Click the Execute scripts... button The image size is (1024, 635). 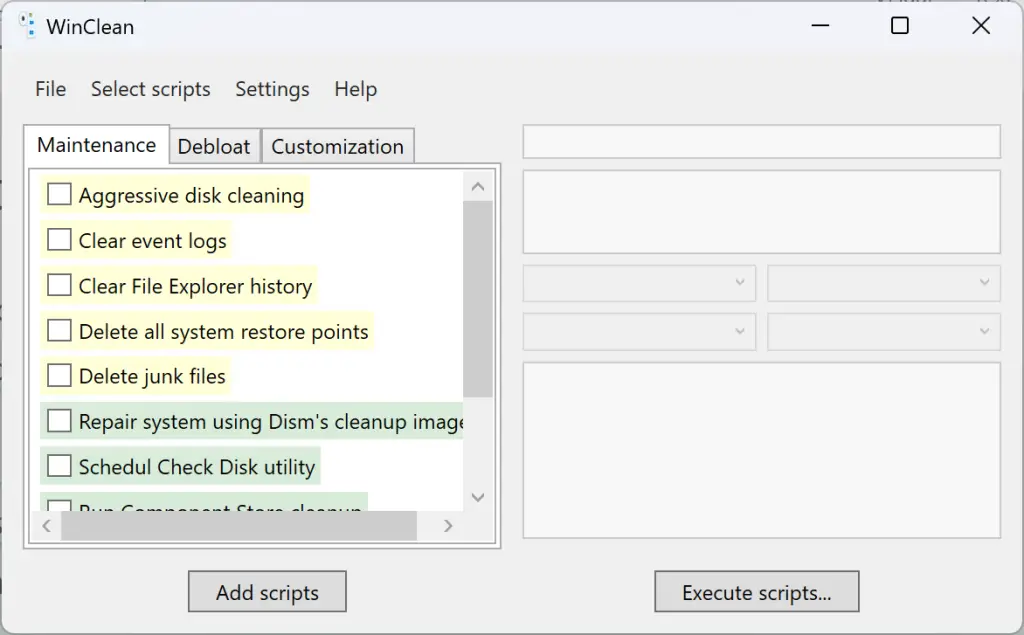756,592
